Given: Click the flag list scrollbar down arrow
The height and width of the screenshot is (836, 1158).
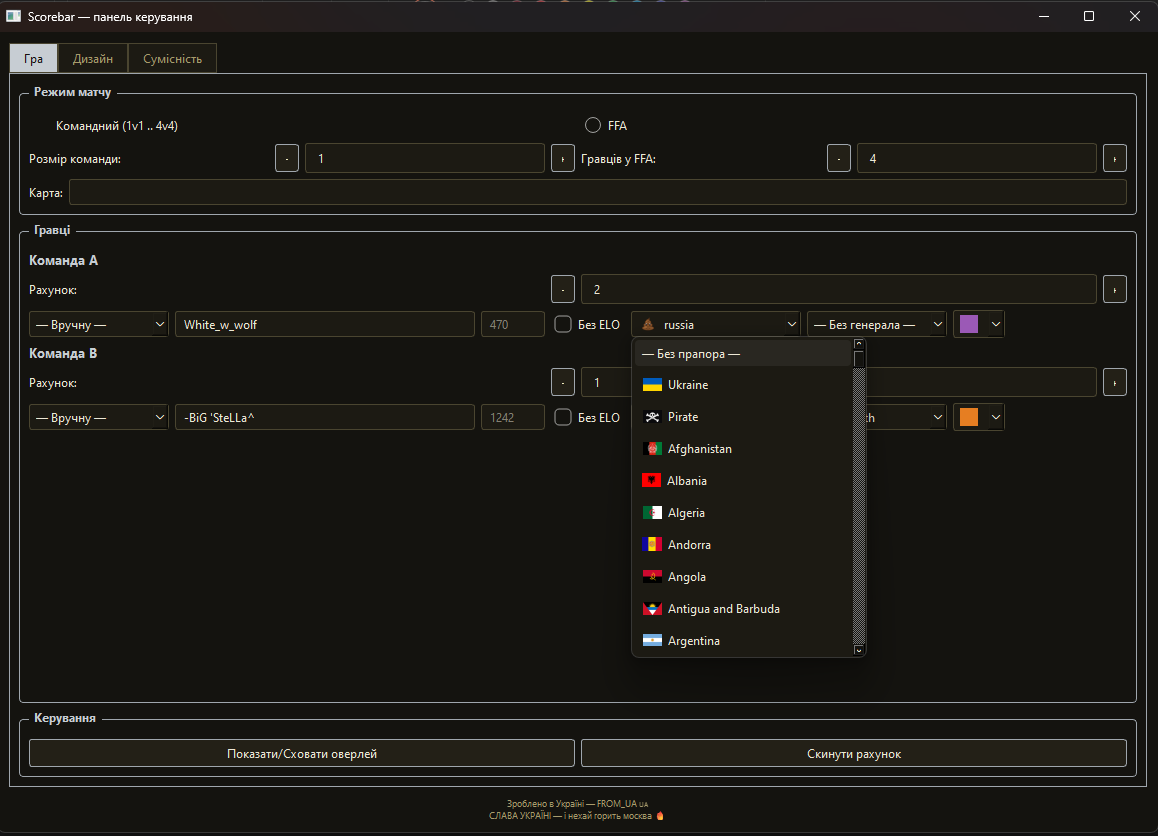Looking at the screenshot, I should (858, 650).
